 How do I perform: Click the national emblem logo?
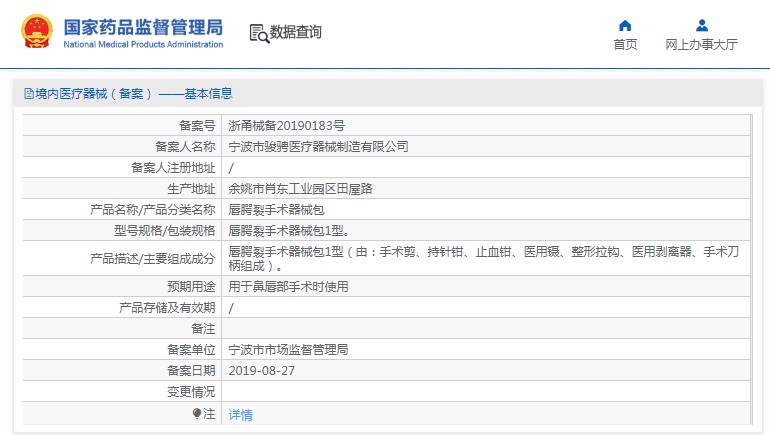pos(36,31)
